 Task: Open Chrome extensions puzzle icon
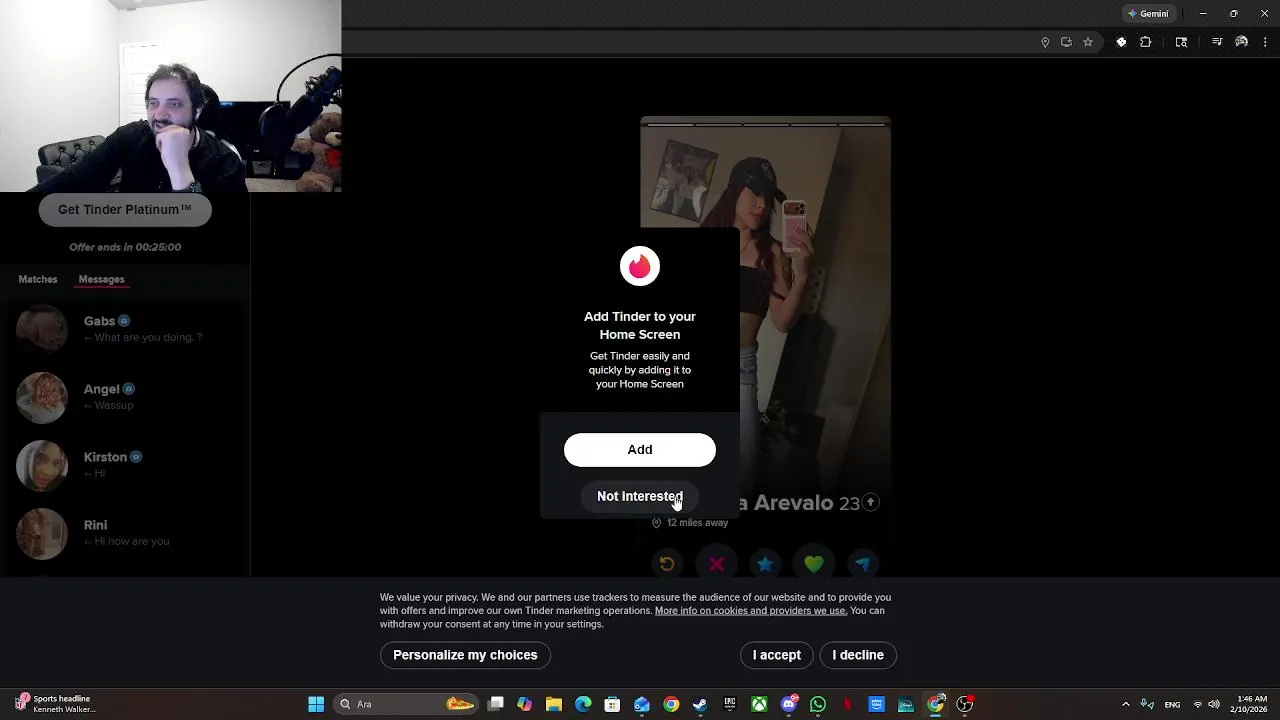tap(1146, 42)
